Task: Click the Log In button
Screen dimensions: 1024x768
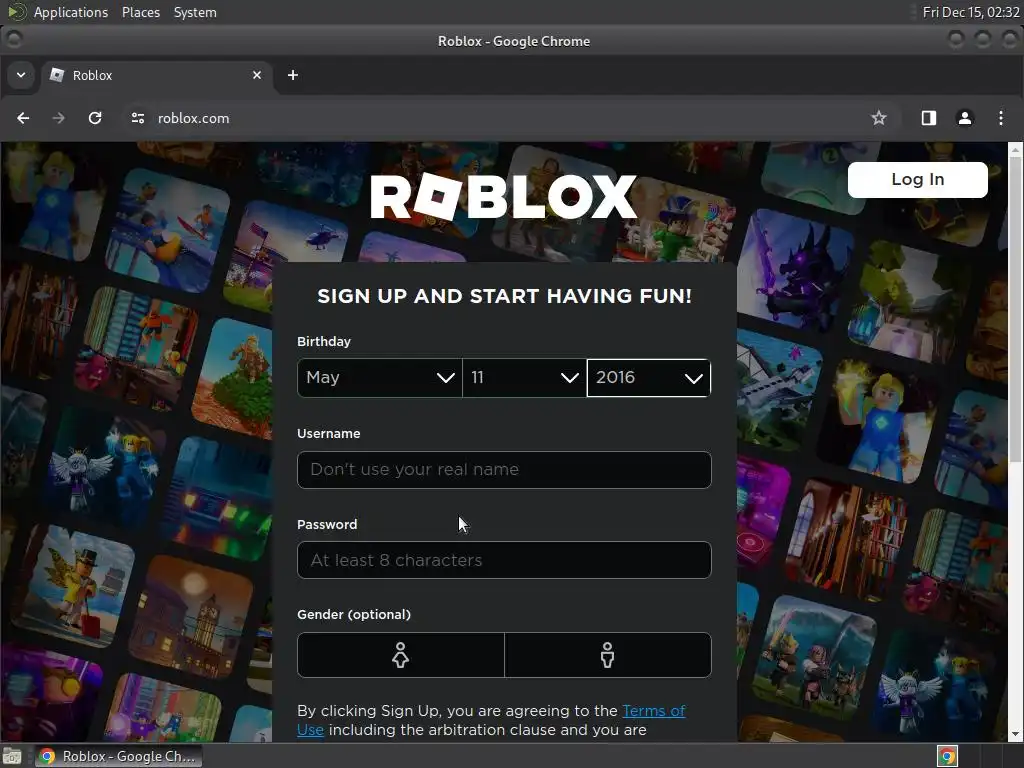Action: [x=918, y=180]
